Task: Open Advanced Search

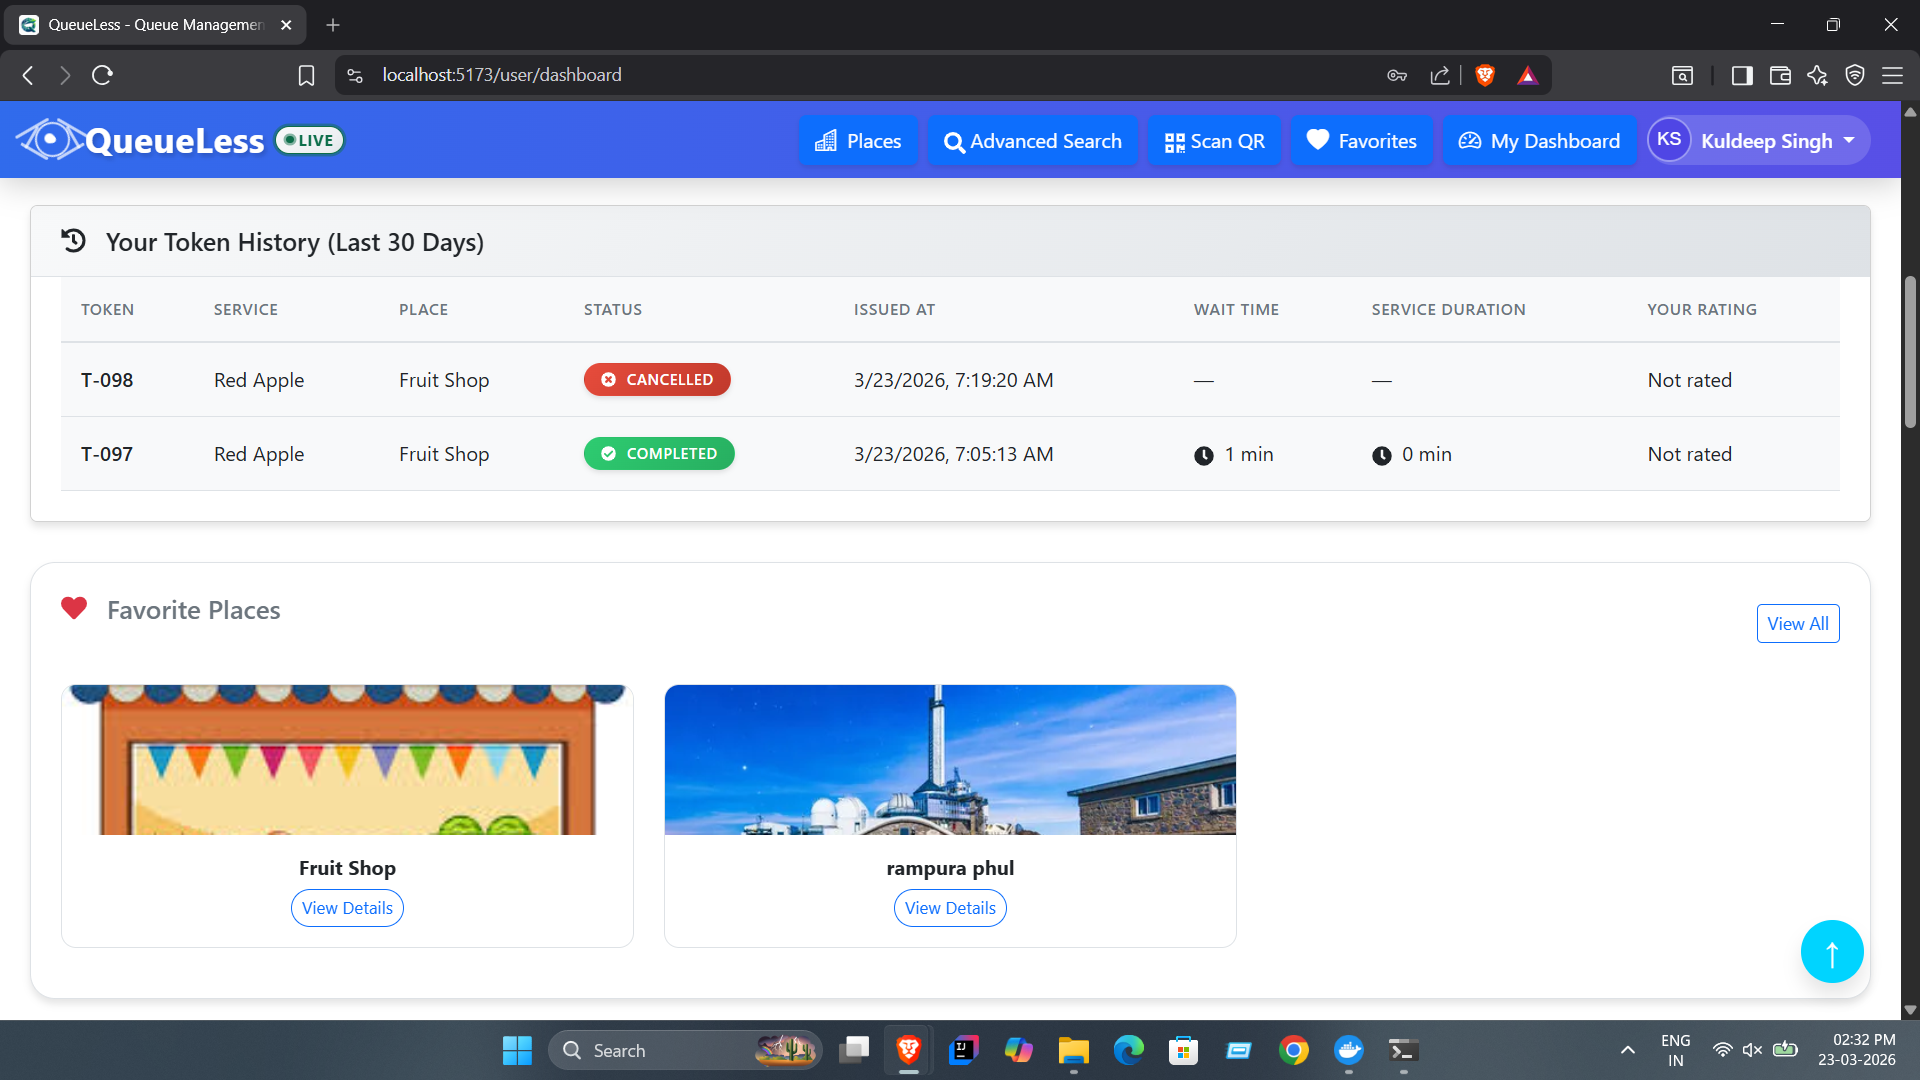Action: (1032, 141)
